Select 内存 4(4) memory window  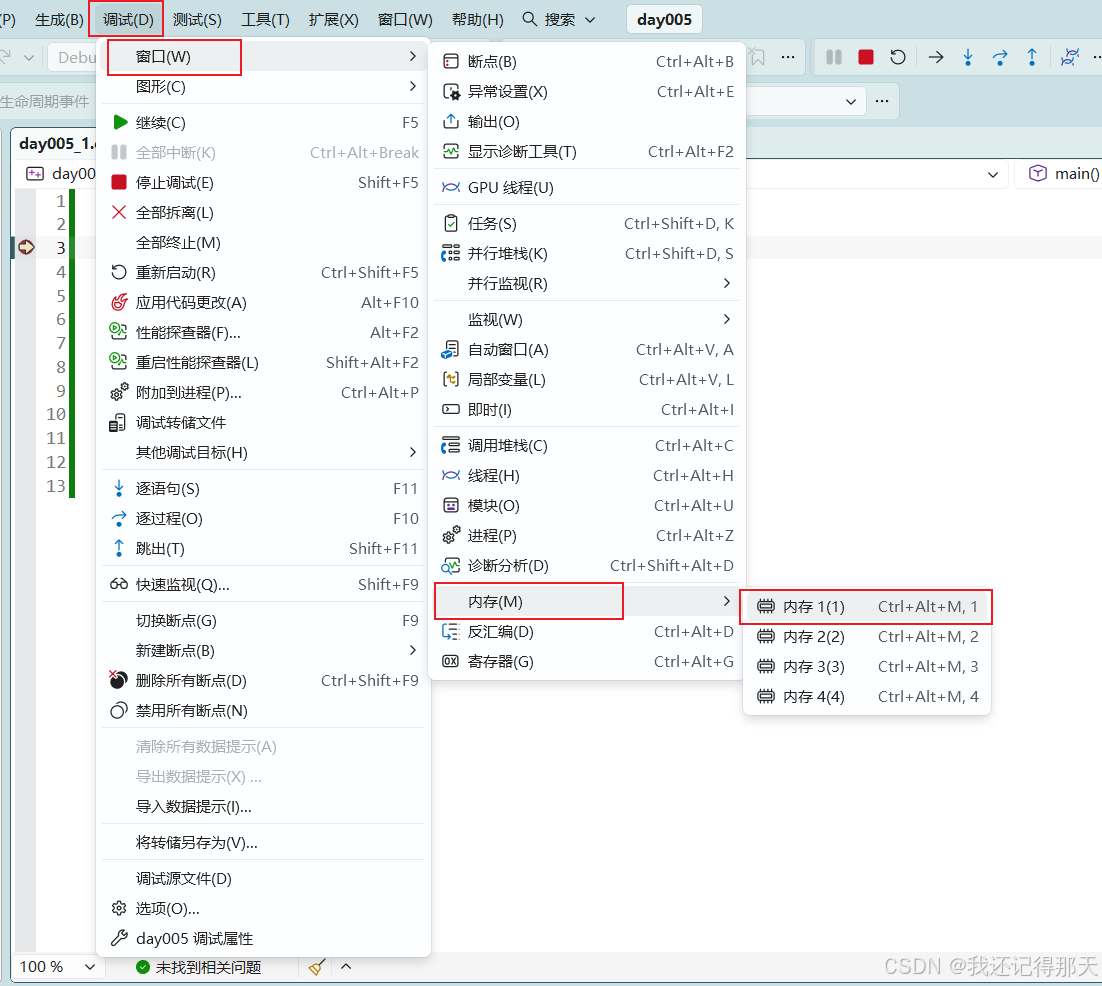pos(867,696)
